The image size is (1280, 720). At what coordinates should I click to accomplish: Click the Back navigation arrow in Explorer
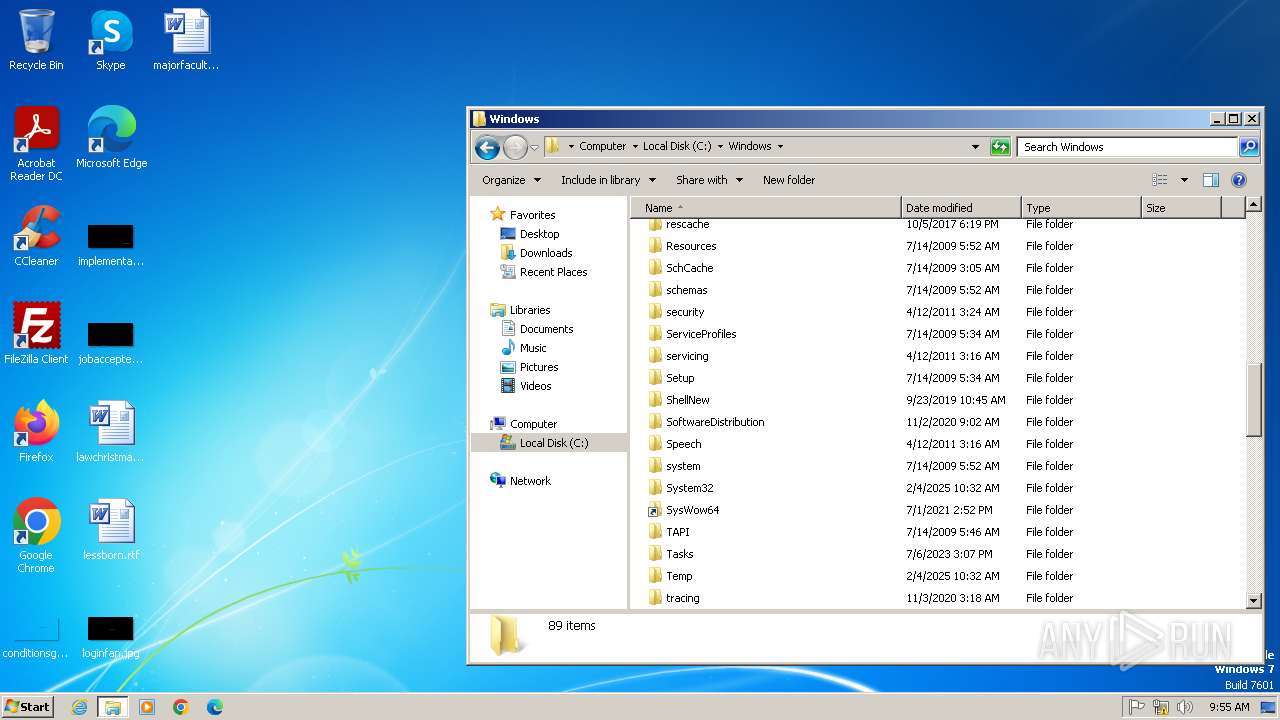tap(487, 148)
